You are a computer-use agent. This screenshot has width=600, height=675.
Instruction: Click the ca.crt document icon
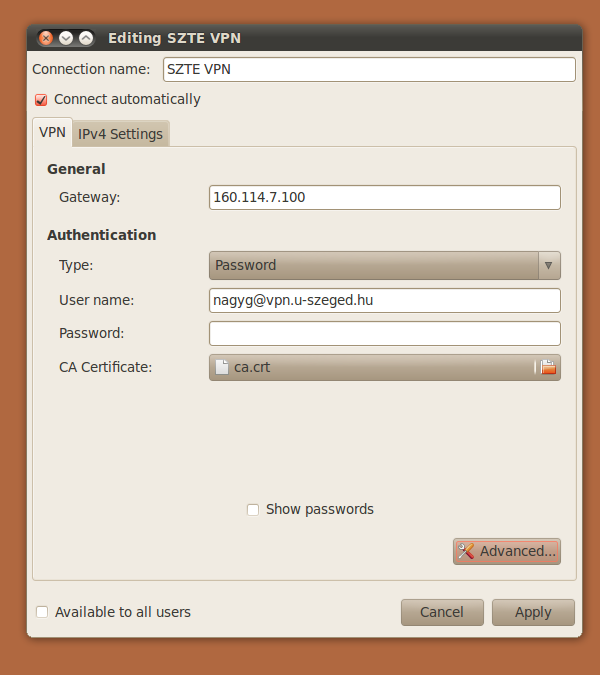(x=222, y=367)
